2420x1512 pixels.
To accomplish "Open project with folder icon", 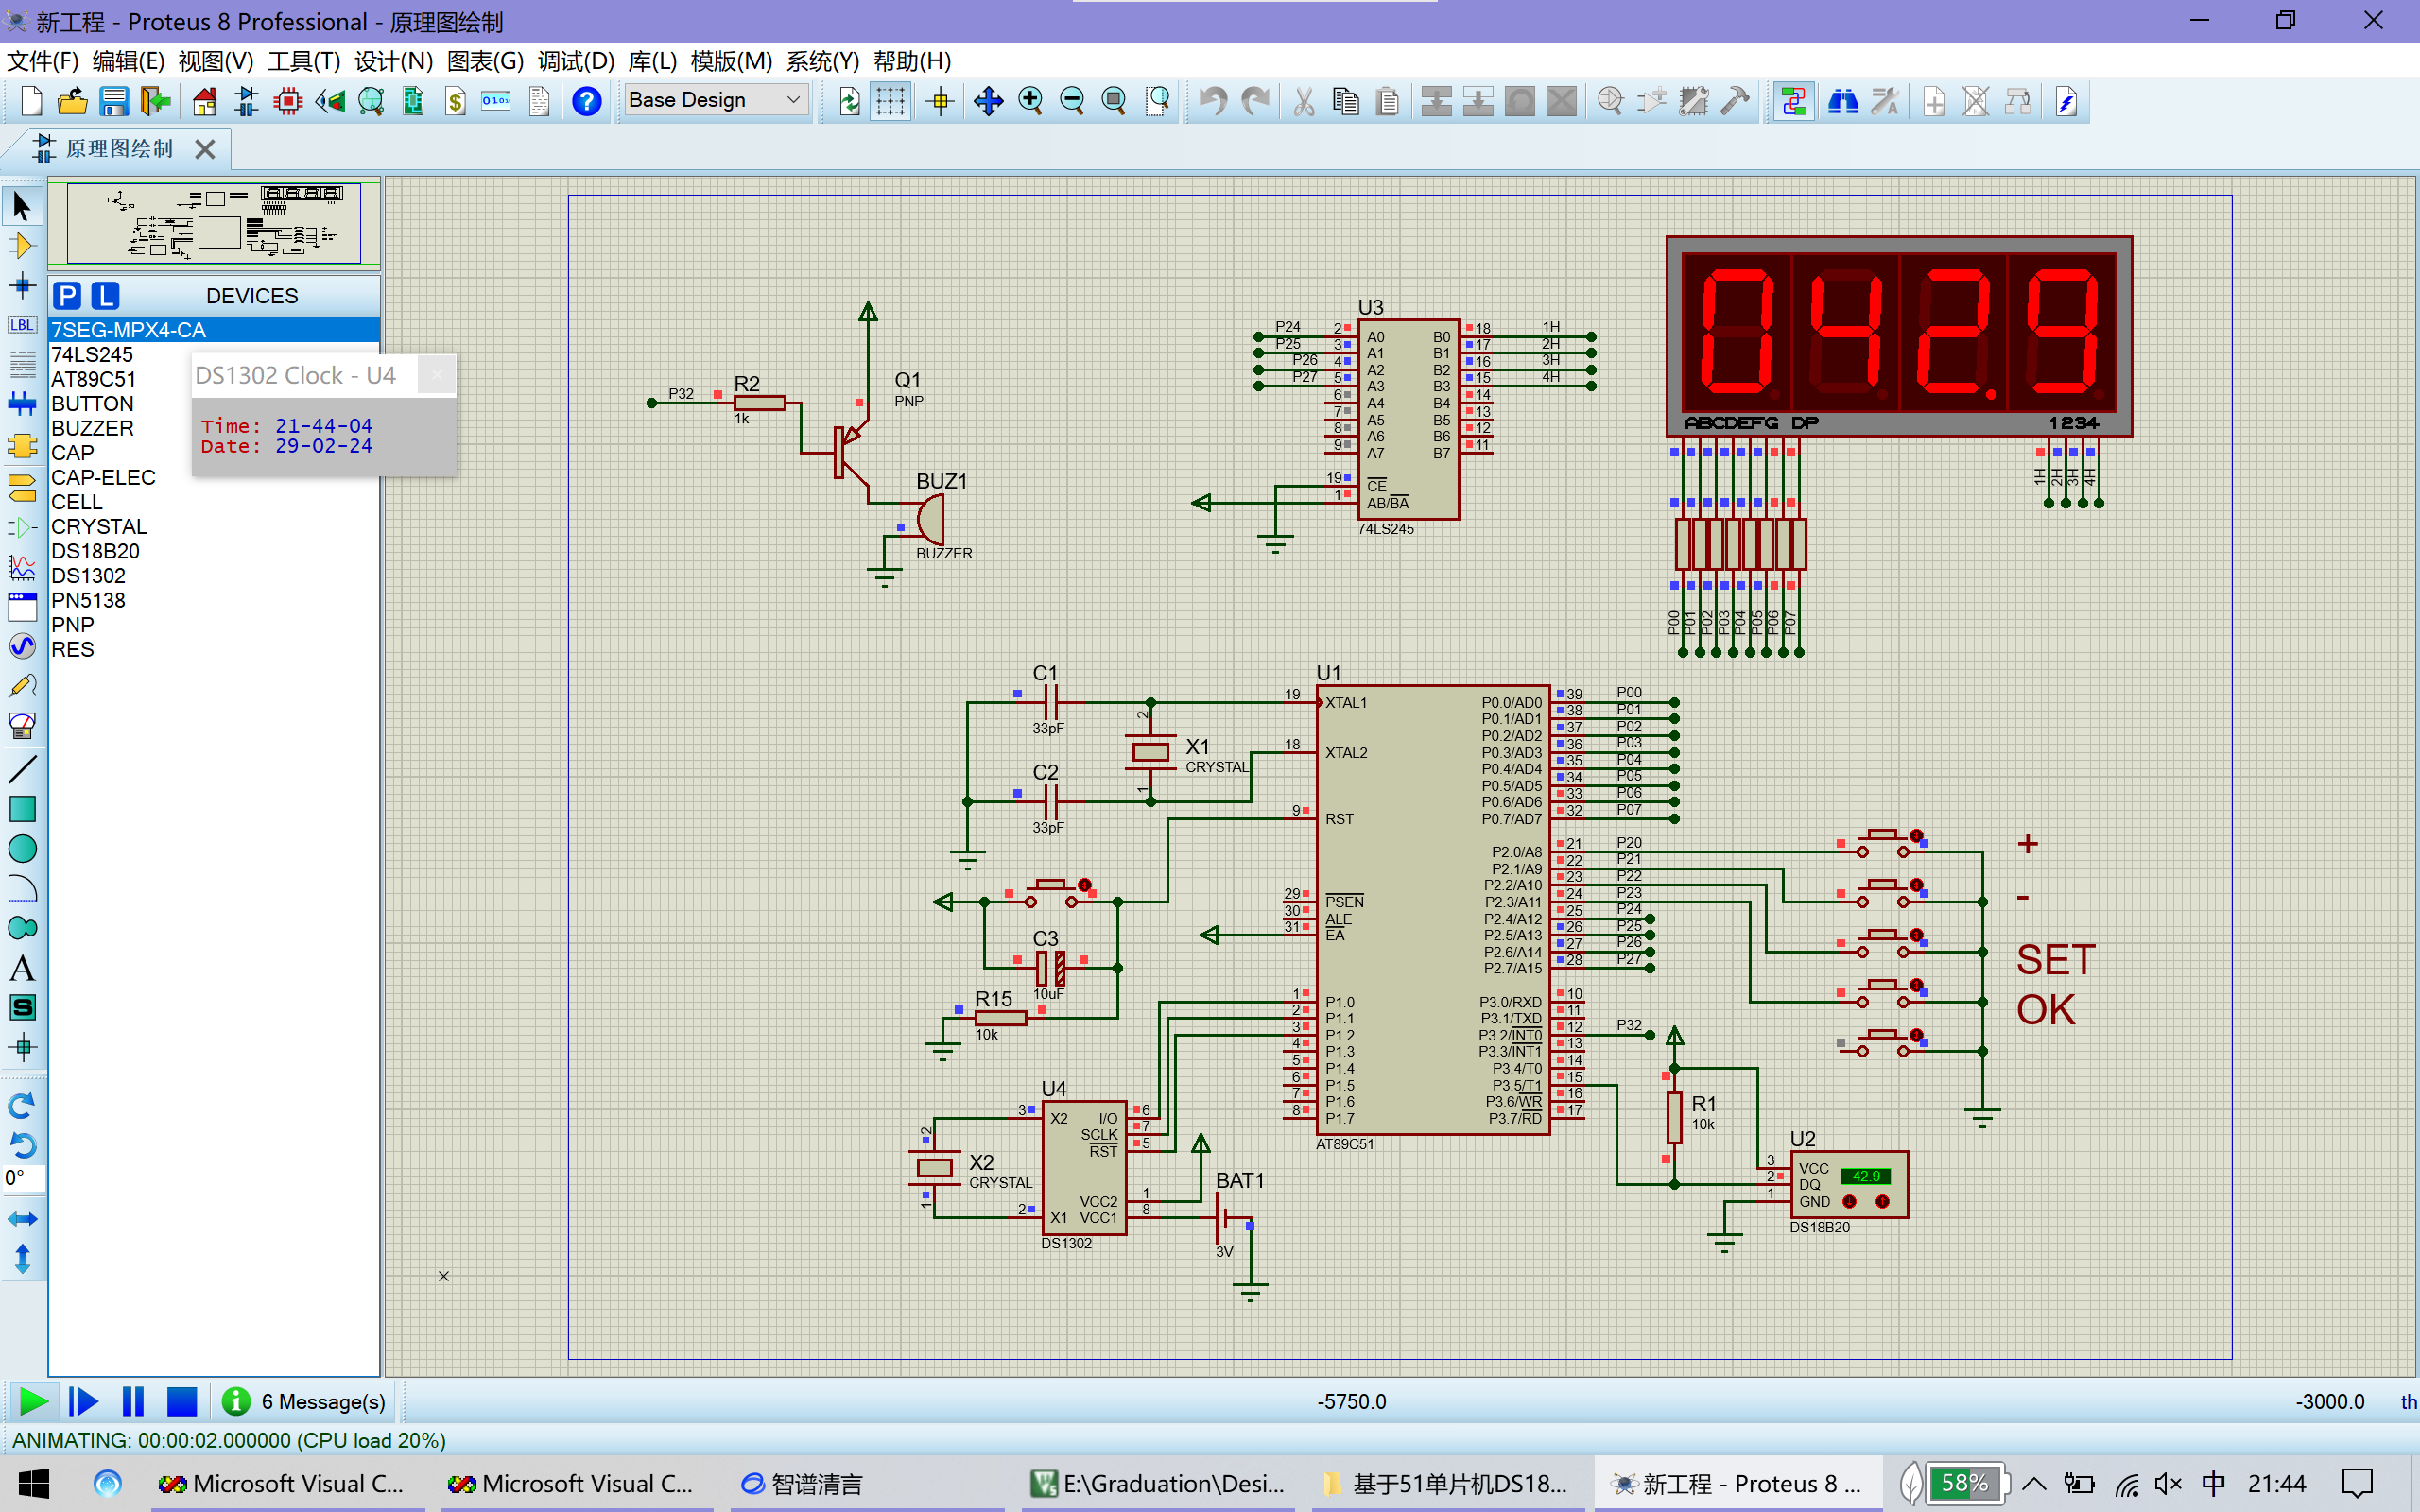I will (x=72, y=101).
